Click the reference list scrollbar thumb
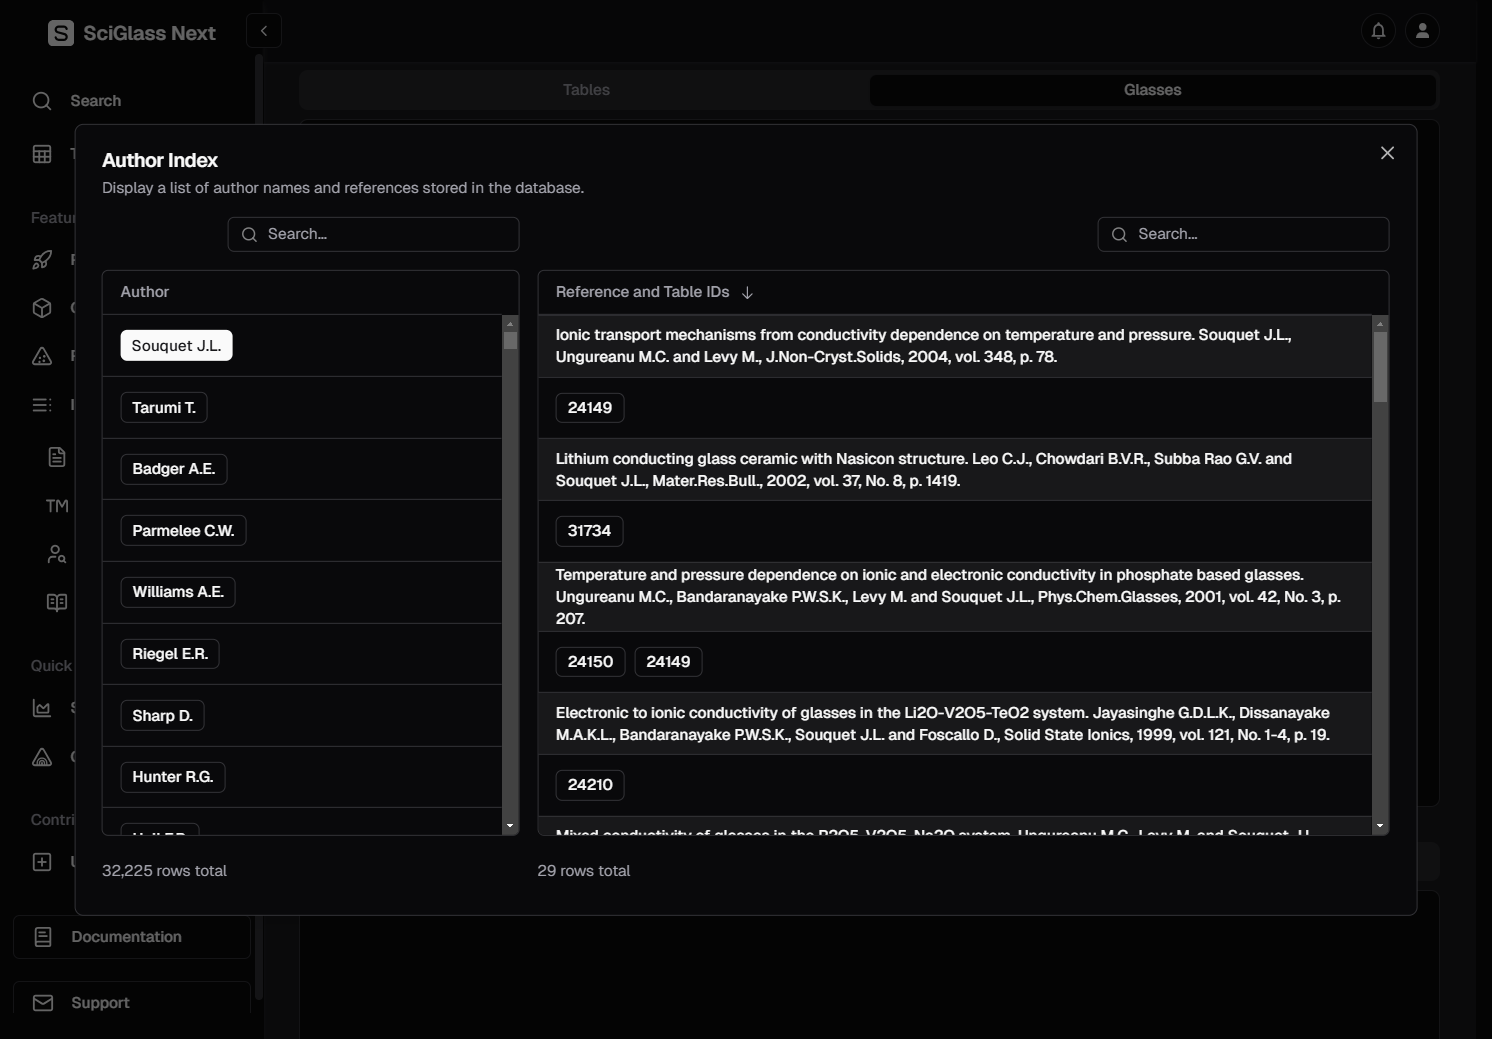Viewport: 1492px width, 1039px height. coord(1380,367)
